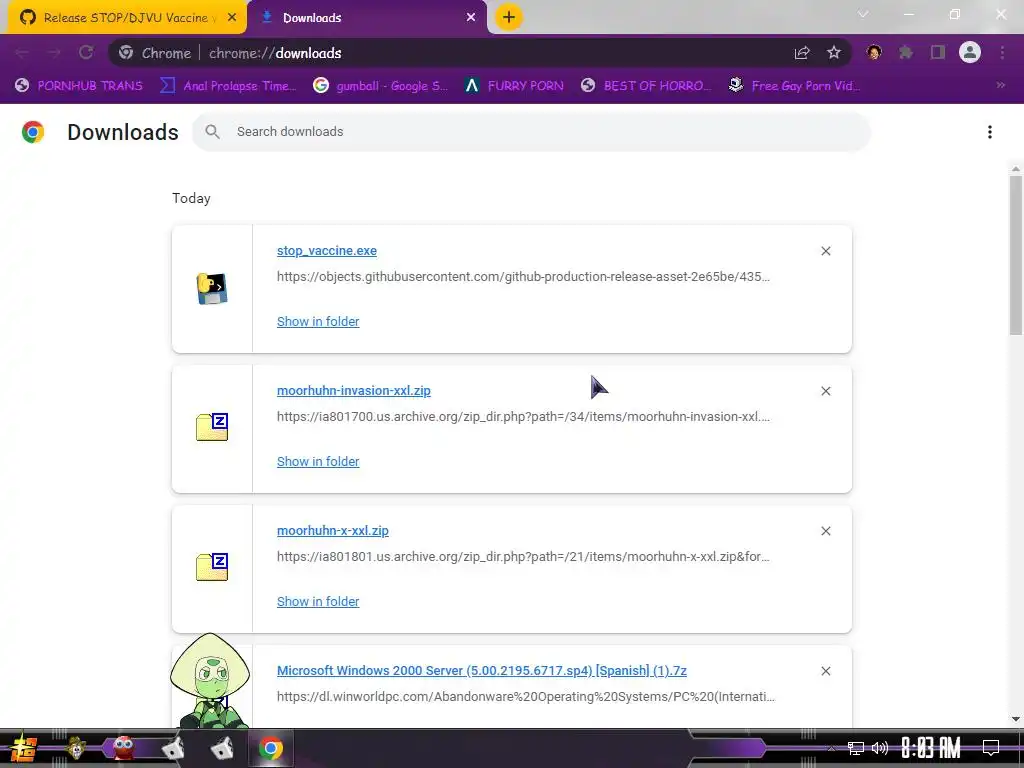This screenshot has height=768, width=1024.
Task: Open the moorhuhn-x-xxl.zip file link
Action: (332, 531)
